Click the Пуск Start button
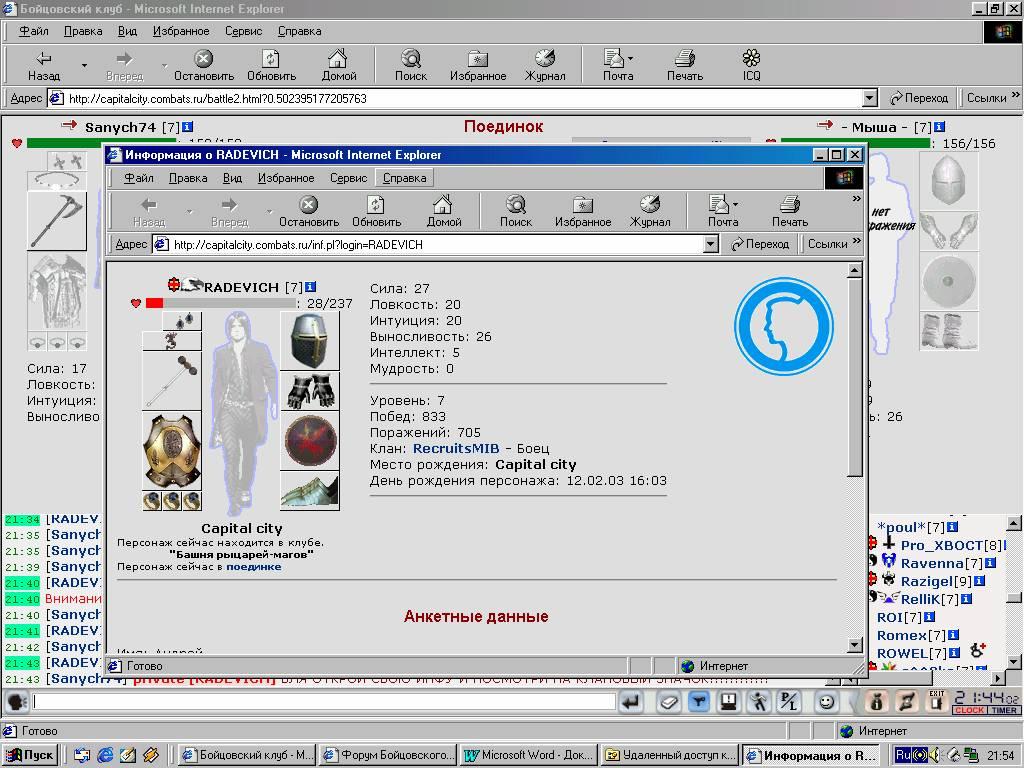The width and height of the screenshot is (1024, 768). pyautogui.click(x=30, y=755)
